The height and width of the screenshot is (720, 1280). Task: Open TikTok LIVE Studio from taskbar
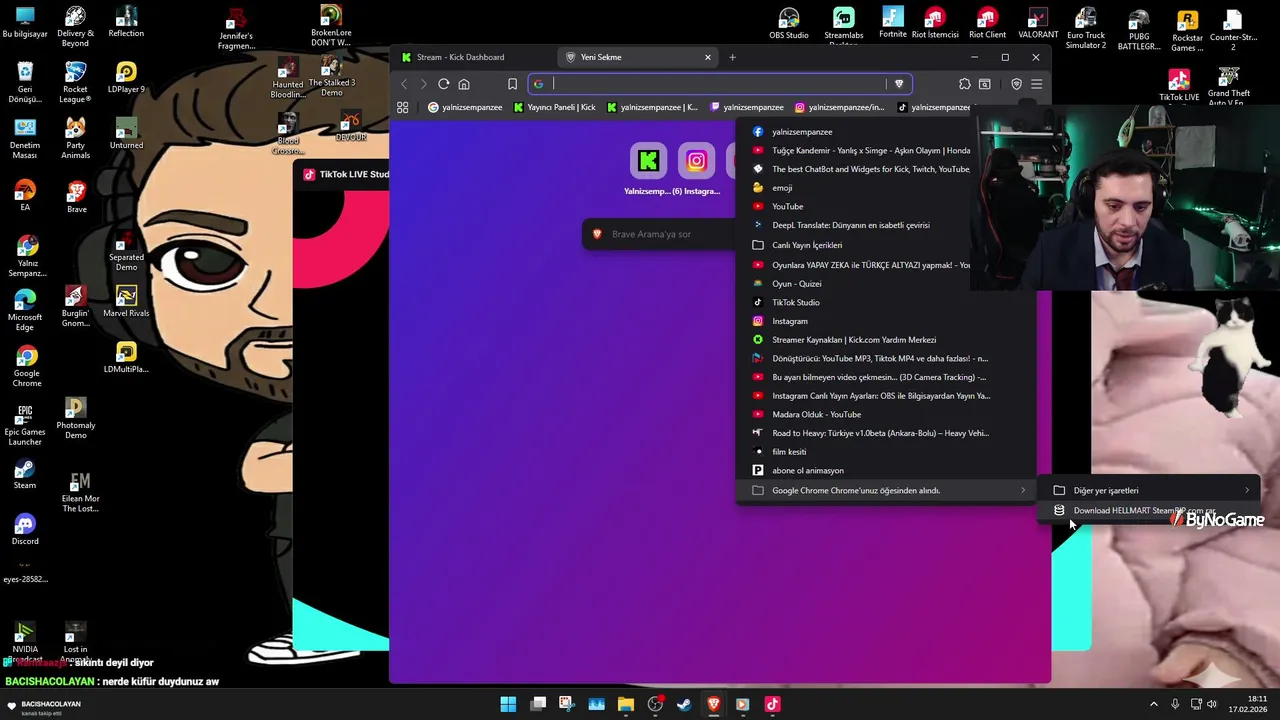tap(772, 704)
